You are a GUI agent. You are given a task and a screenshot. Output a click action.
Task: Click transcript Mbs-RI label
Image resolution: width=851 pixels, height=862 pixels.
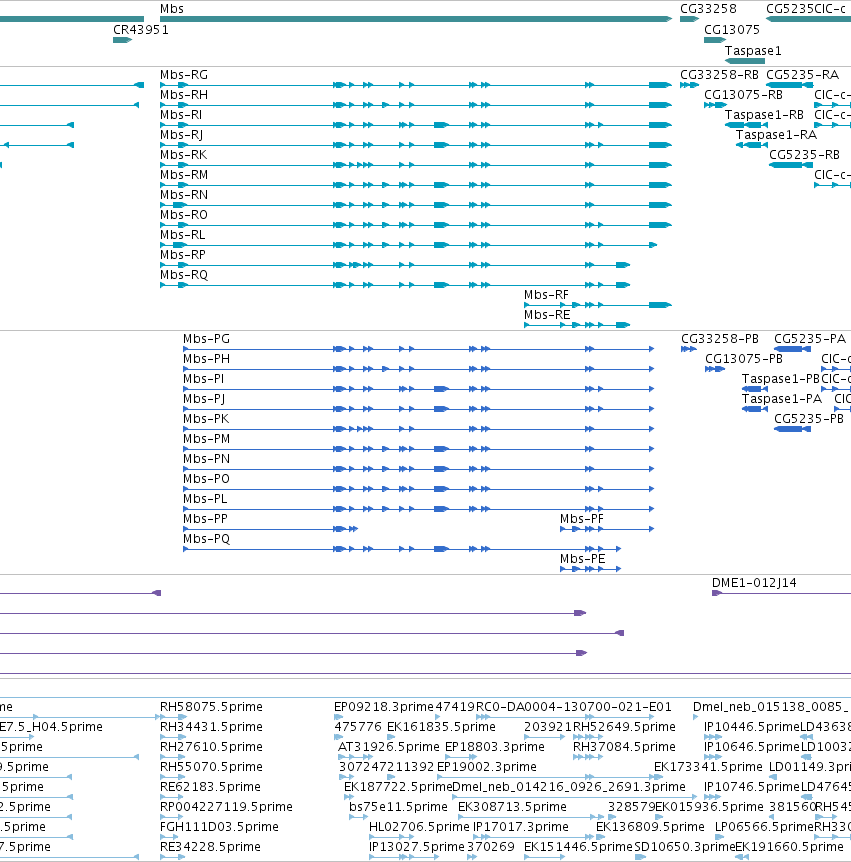pos(181,115)
